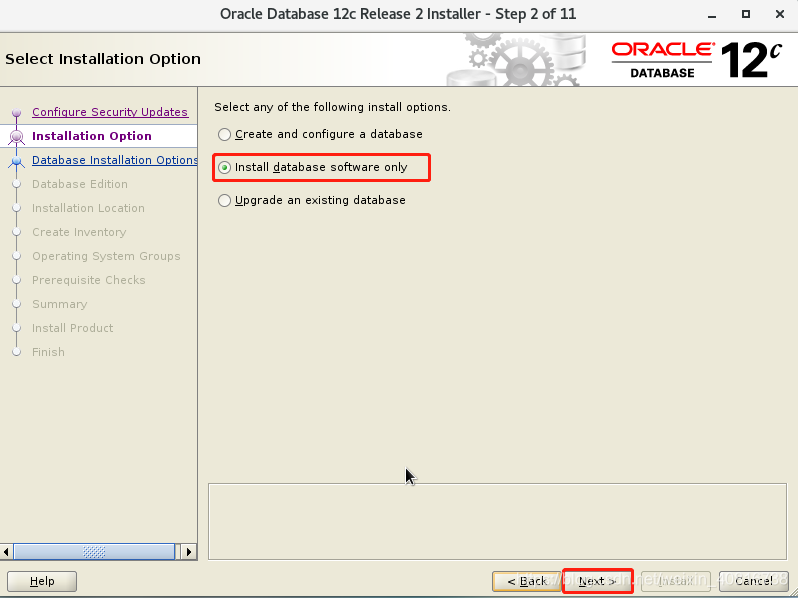The image size is (798, 598).
Task: Click Summary step text
Action: coord(60,304)
